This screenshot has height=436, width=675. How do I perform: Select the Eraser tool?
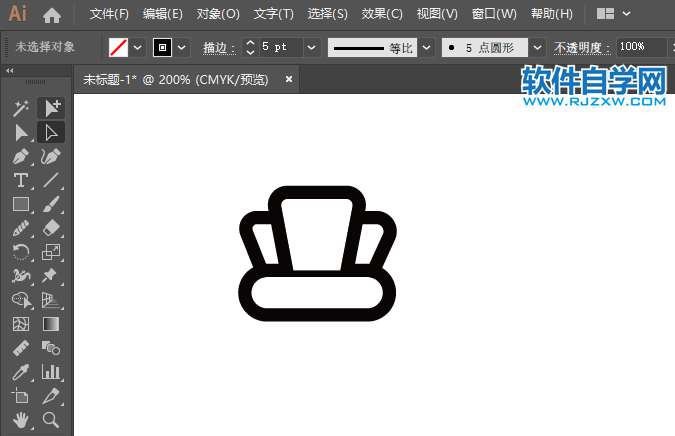click(x=50, y=229)
